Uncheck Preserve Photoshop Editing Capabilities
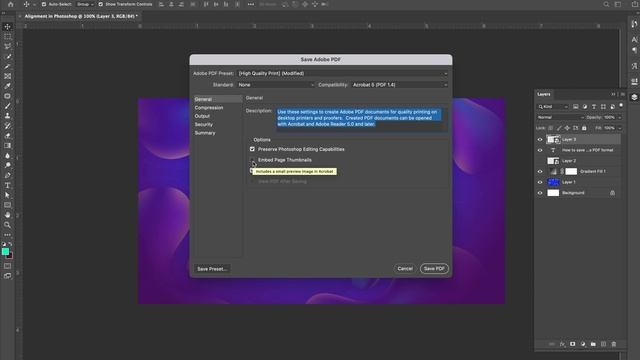This screenshot has width=640, height=360. point(252,149)
